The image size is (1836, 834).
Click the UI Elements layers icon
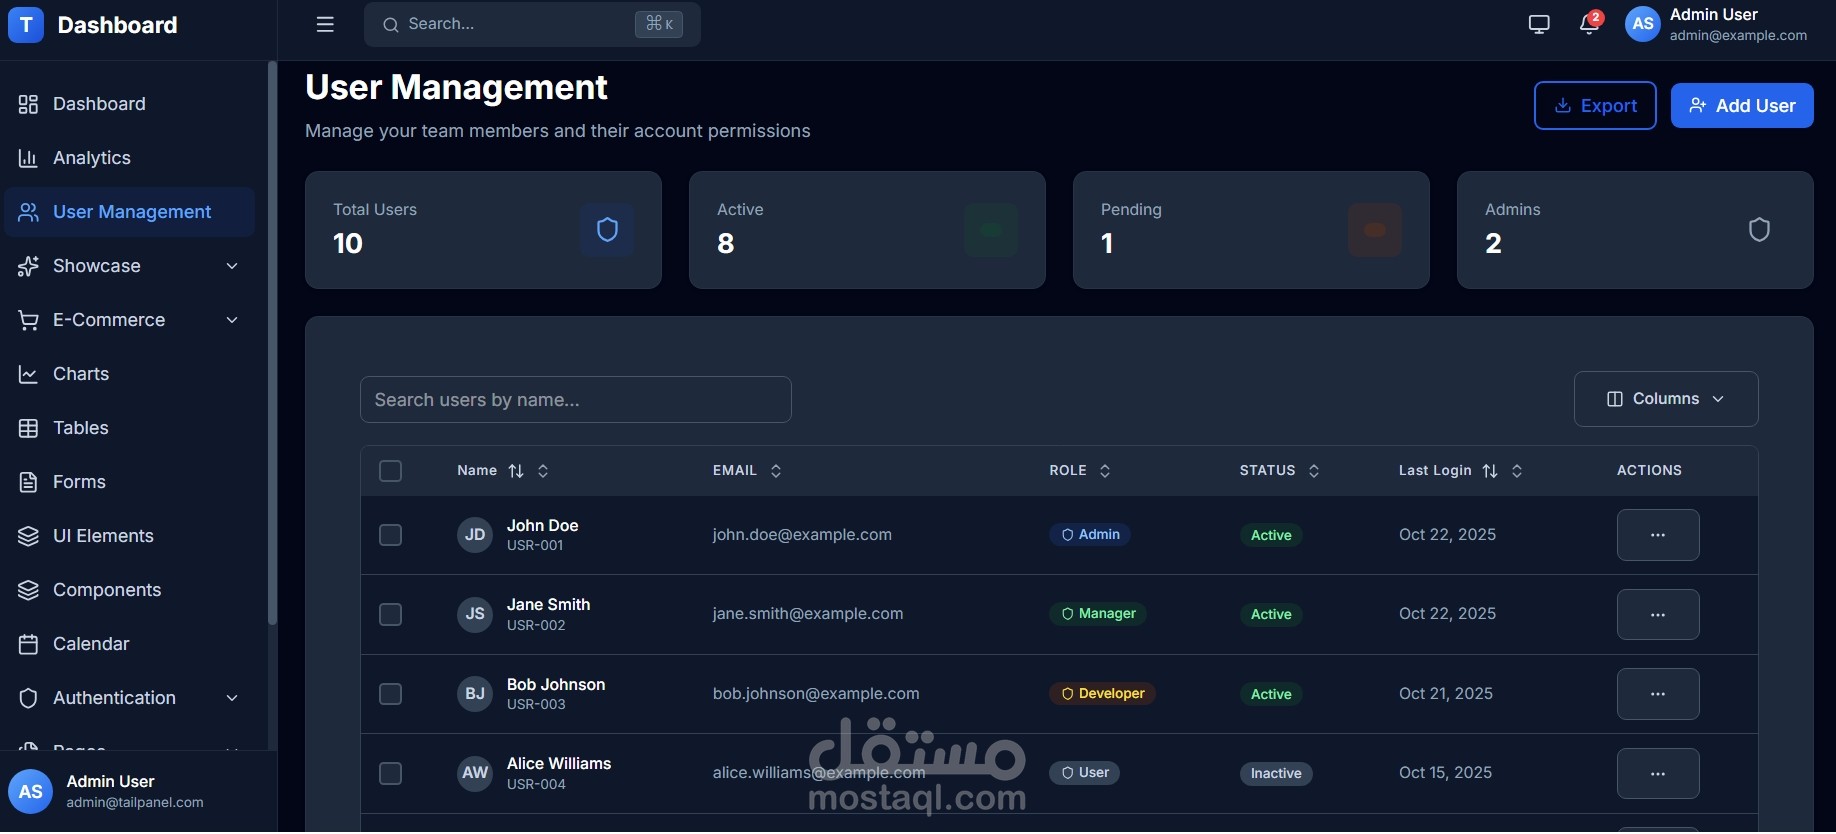(28, 536)
